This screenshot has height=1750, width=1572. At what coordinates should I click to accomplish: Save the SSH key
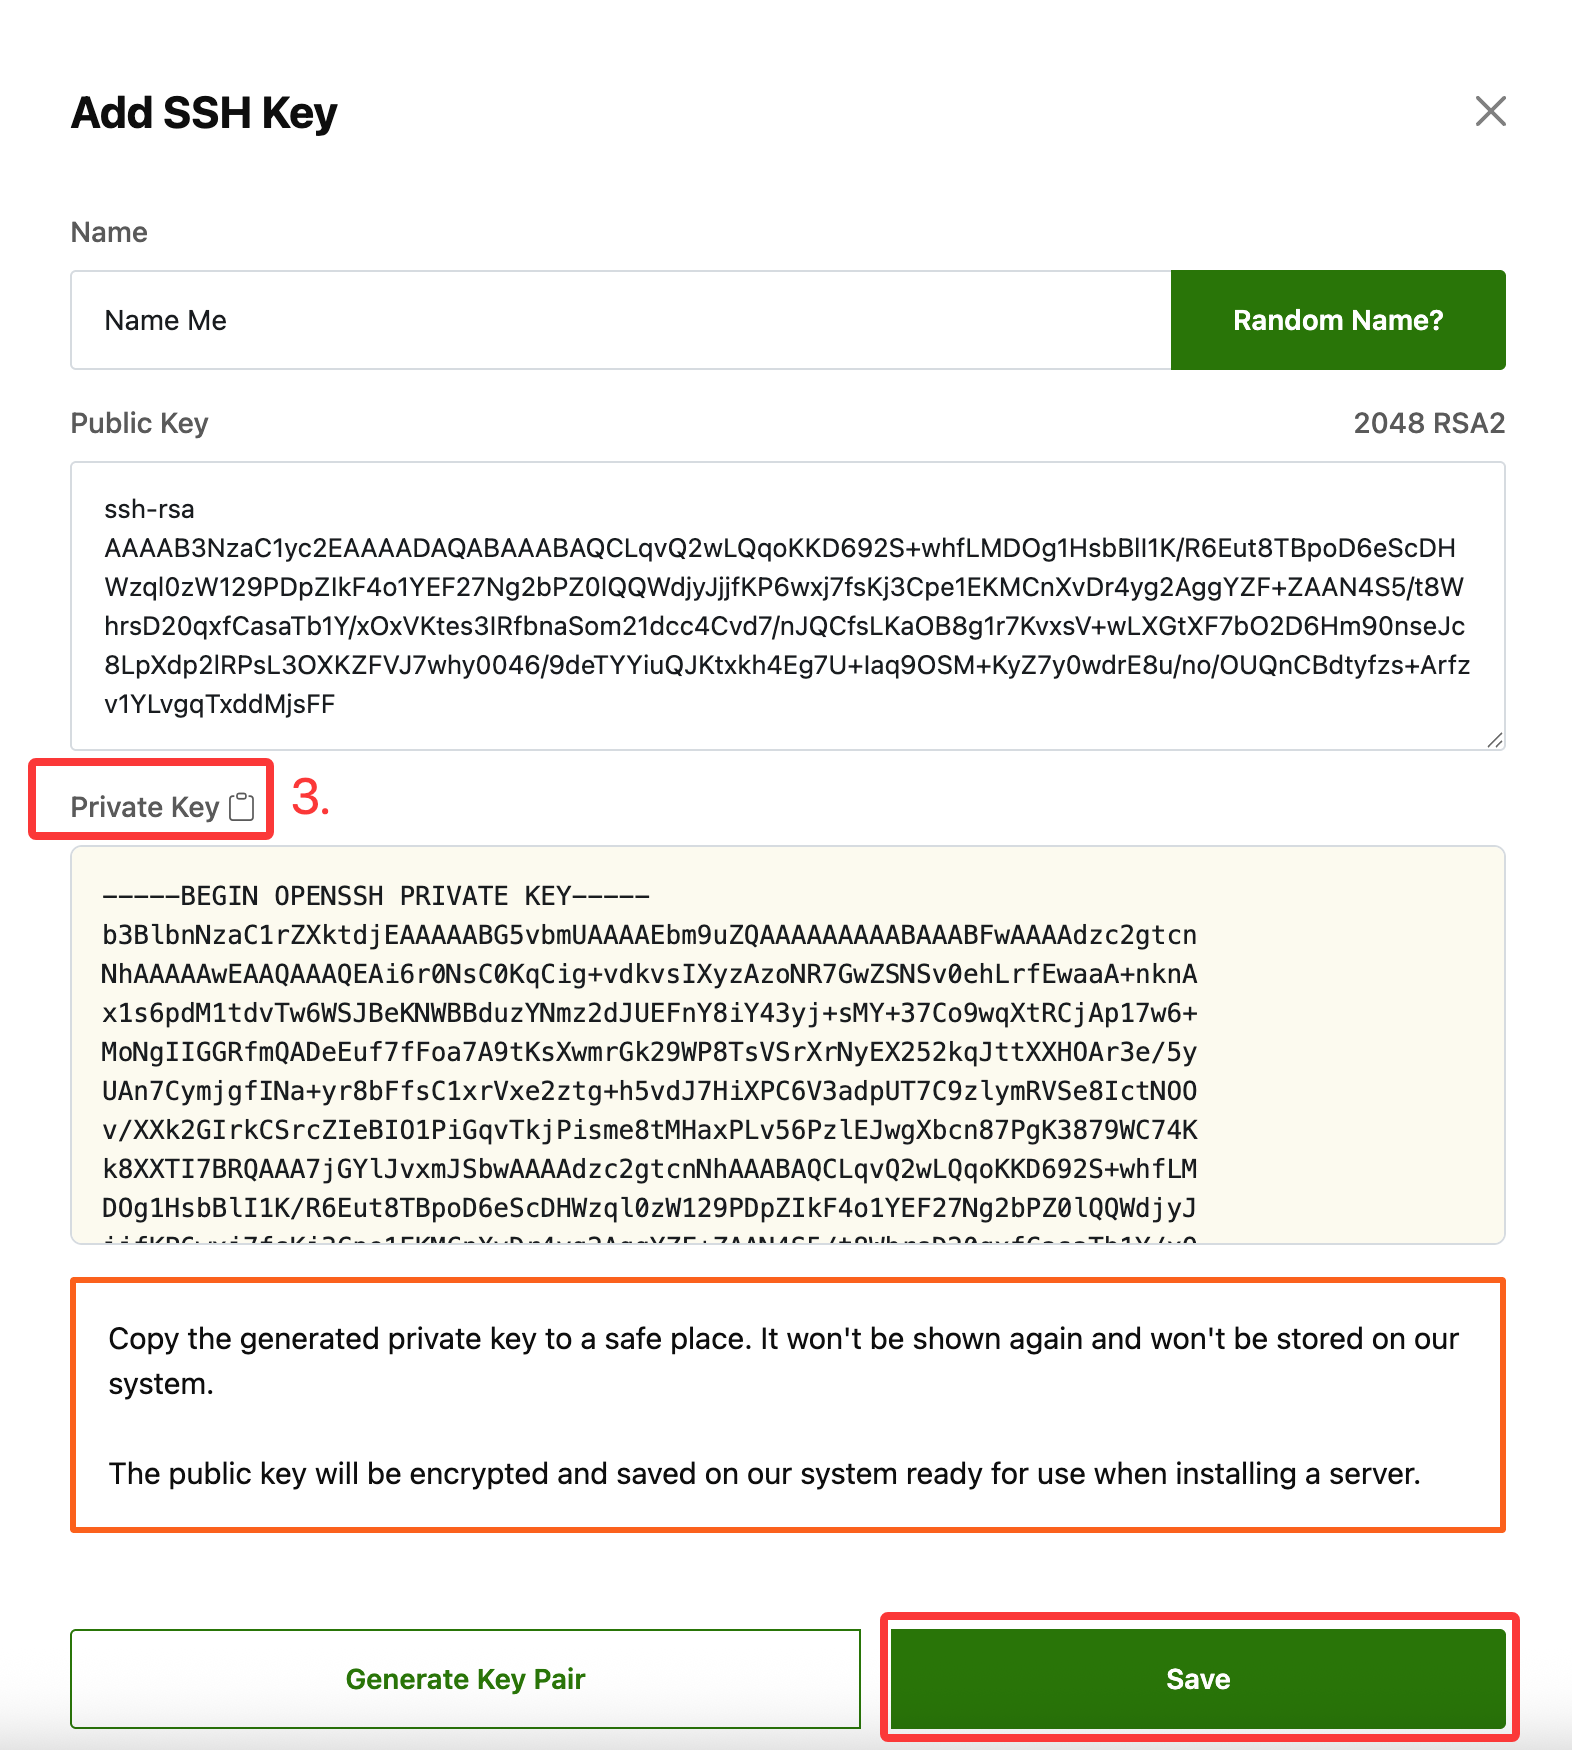(1197, 1679)
